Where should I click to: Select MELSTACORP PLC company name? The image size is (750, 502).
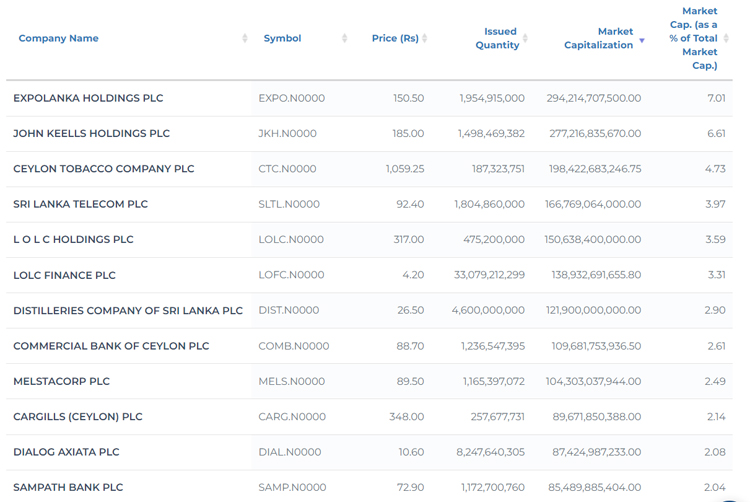(61, 382)
